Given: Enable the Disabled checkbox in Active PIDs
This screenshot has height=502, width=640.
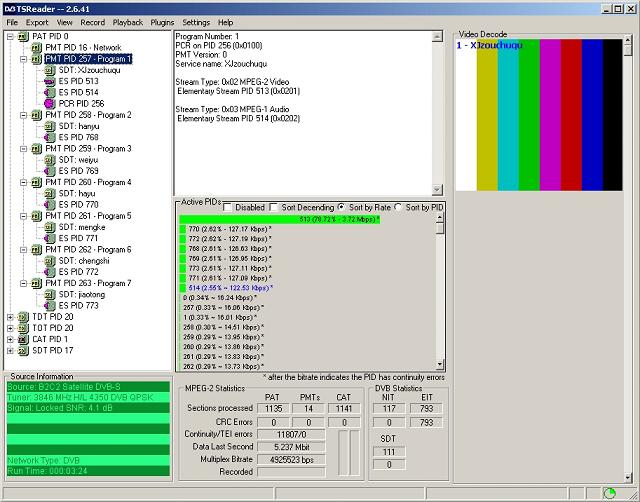Looking at the screenshot, I should point(226,207).
